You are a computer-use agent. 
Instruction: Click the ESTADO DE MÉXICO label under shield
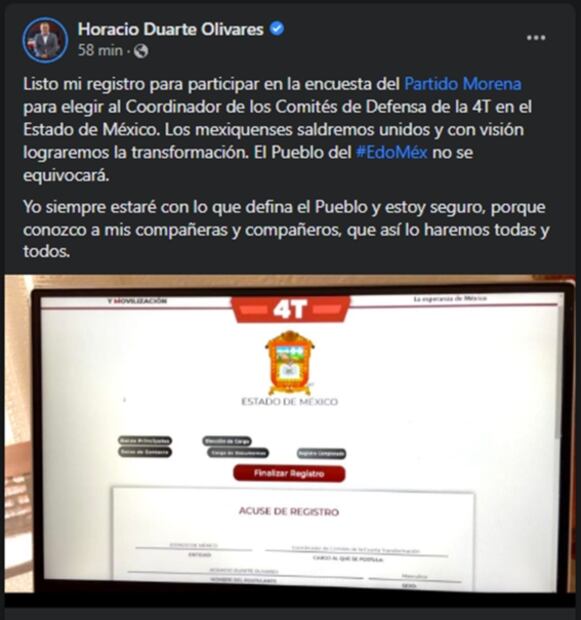290,402
